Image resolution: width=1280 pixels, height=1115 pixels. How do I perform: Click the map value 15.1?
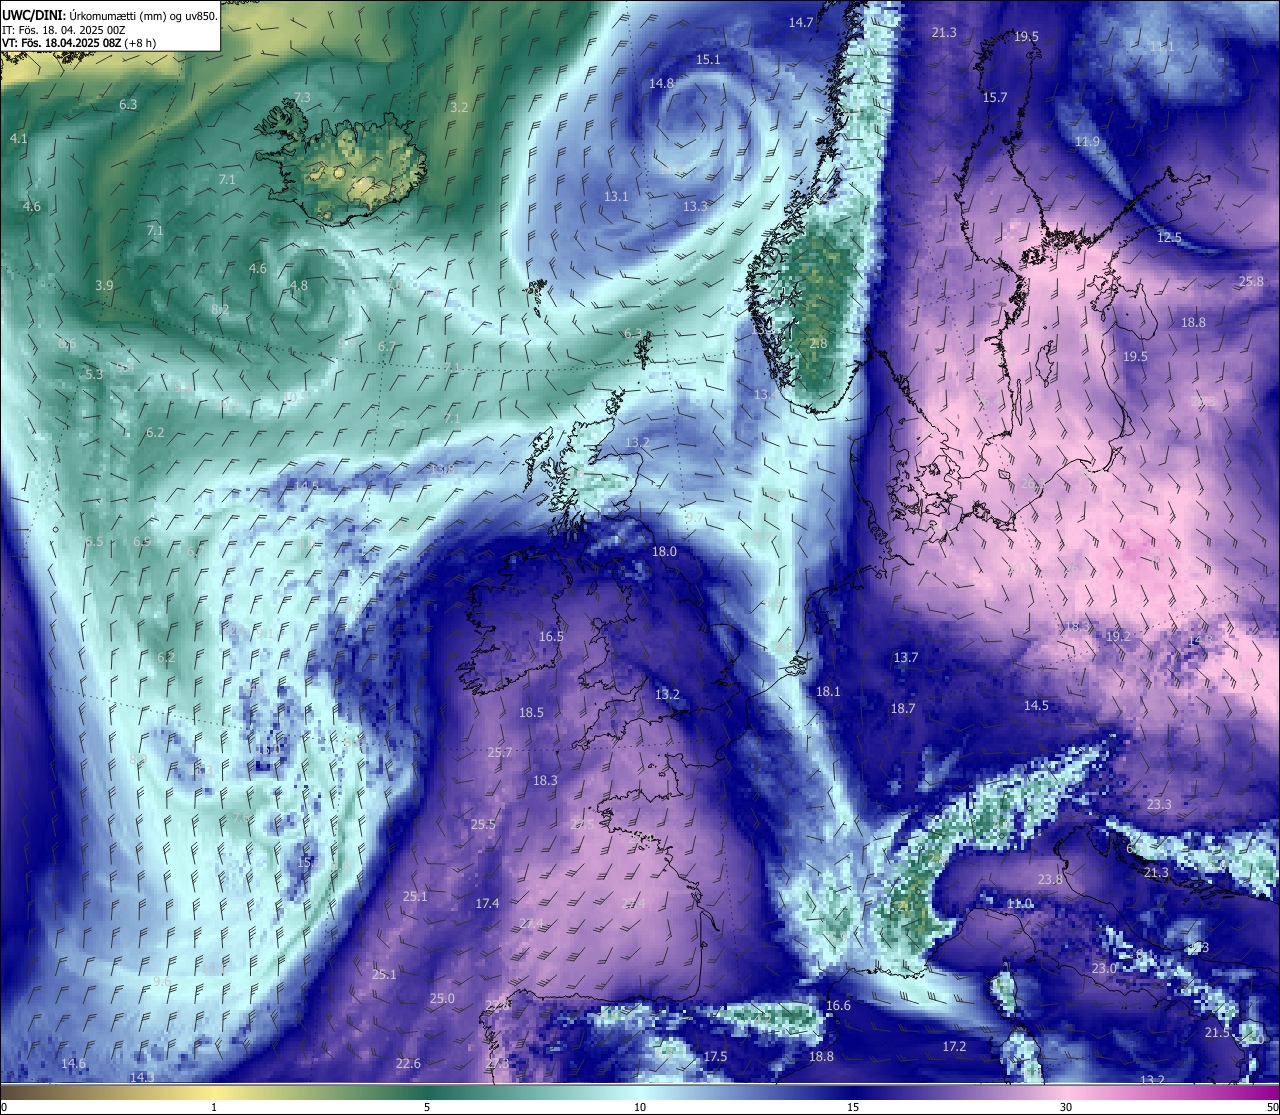pyautogui.click(x=708, y=60)
